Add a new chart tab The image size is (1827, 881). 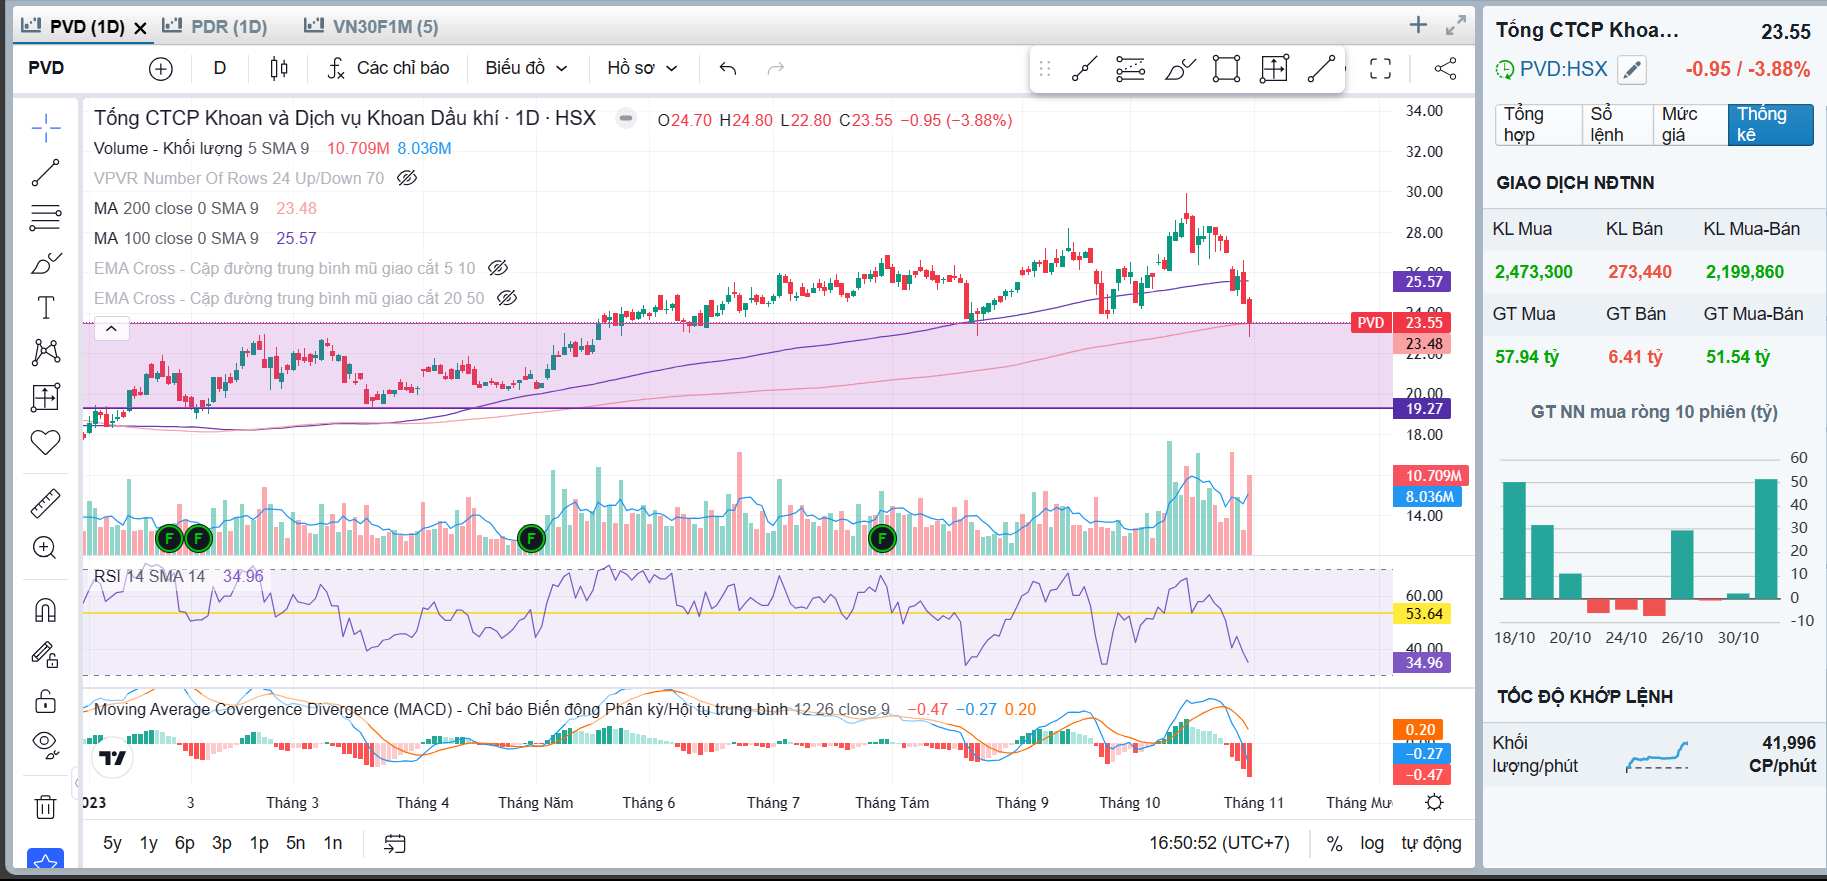coord(1418,25)
